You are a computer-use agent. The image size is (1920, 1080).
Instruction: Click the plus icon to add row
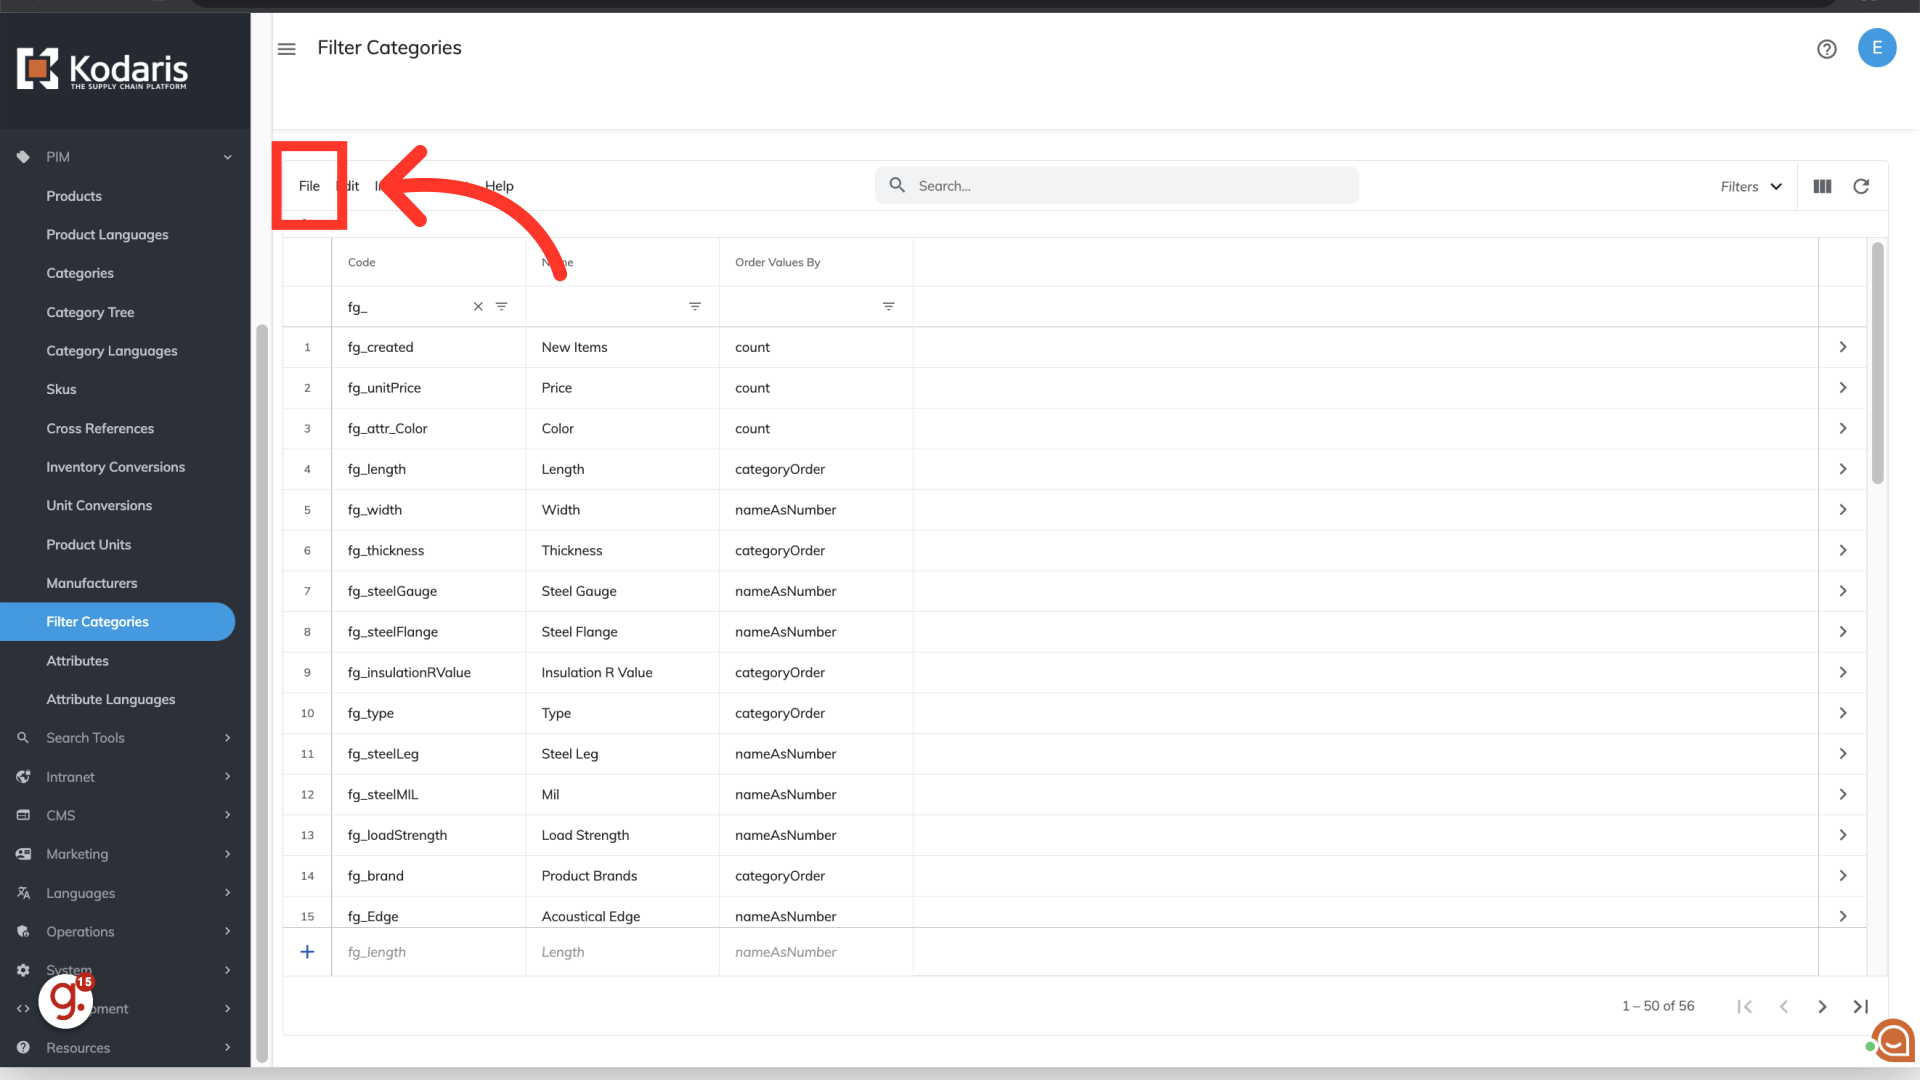point(307,952)
